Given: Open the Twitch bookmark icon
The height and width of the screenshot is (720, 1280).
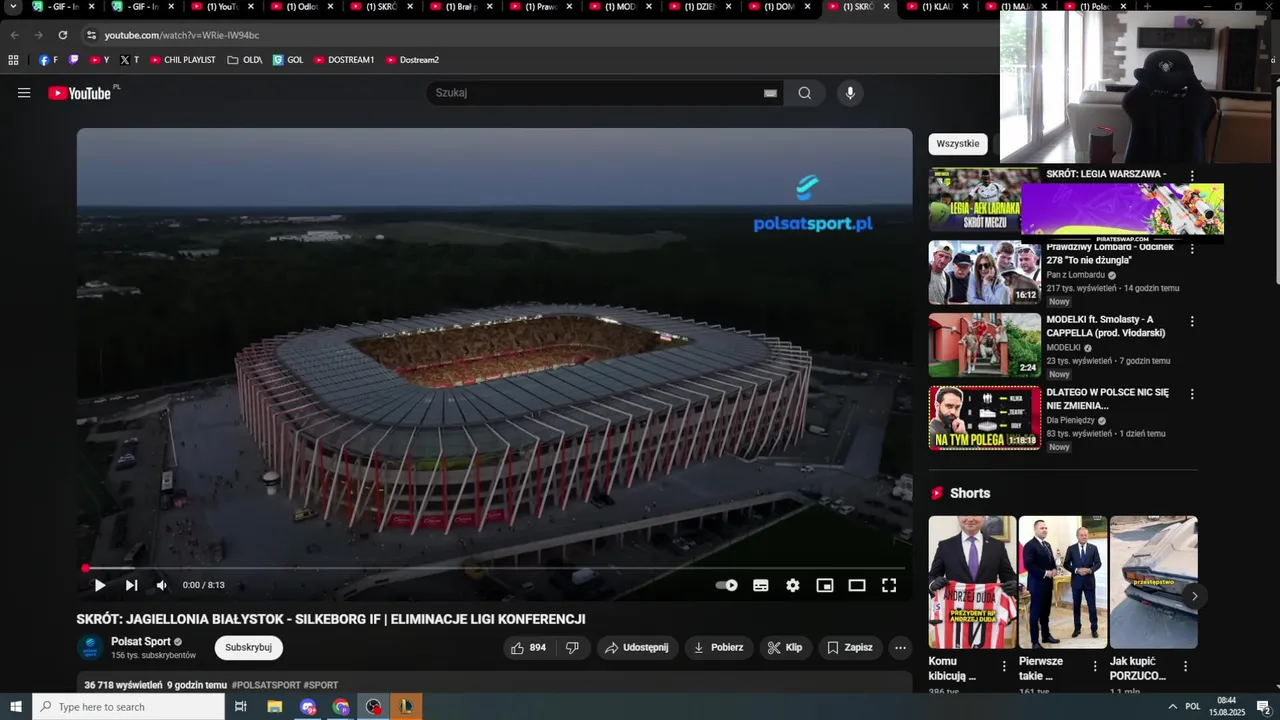Looking at the screenshot, I should click(73, 60).
